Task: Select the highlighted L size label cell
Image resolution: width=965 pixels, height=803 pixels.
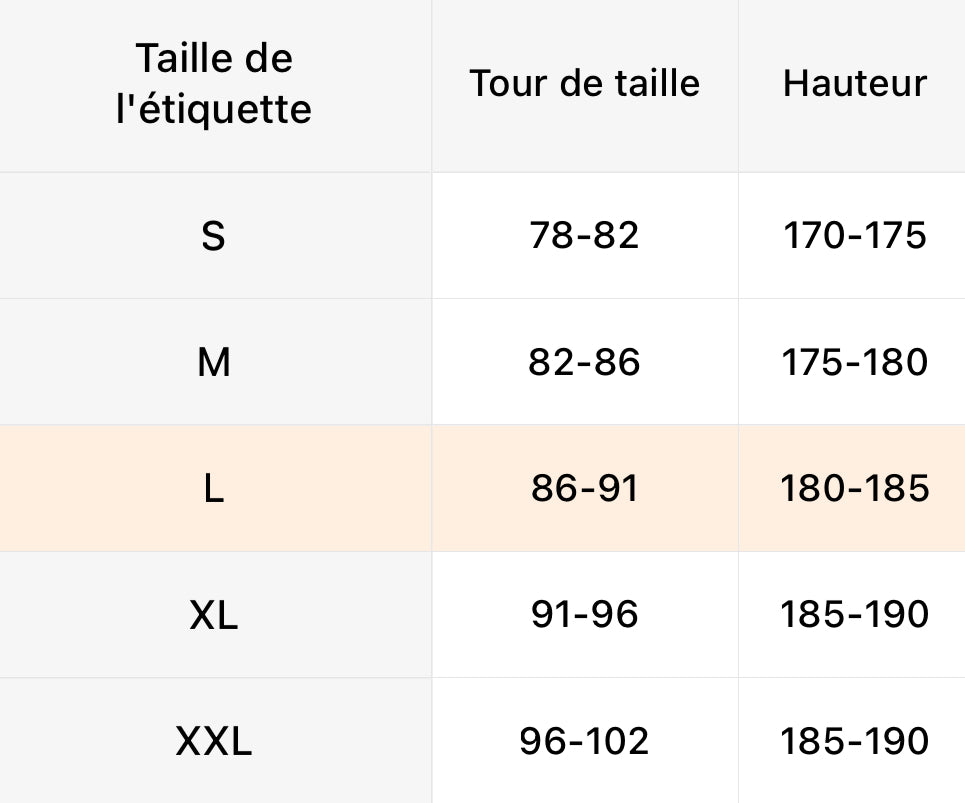Action: pos(214,489)
